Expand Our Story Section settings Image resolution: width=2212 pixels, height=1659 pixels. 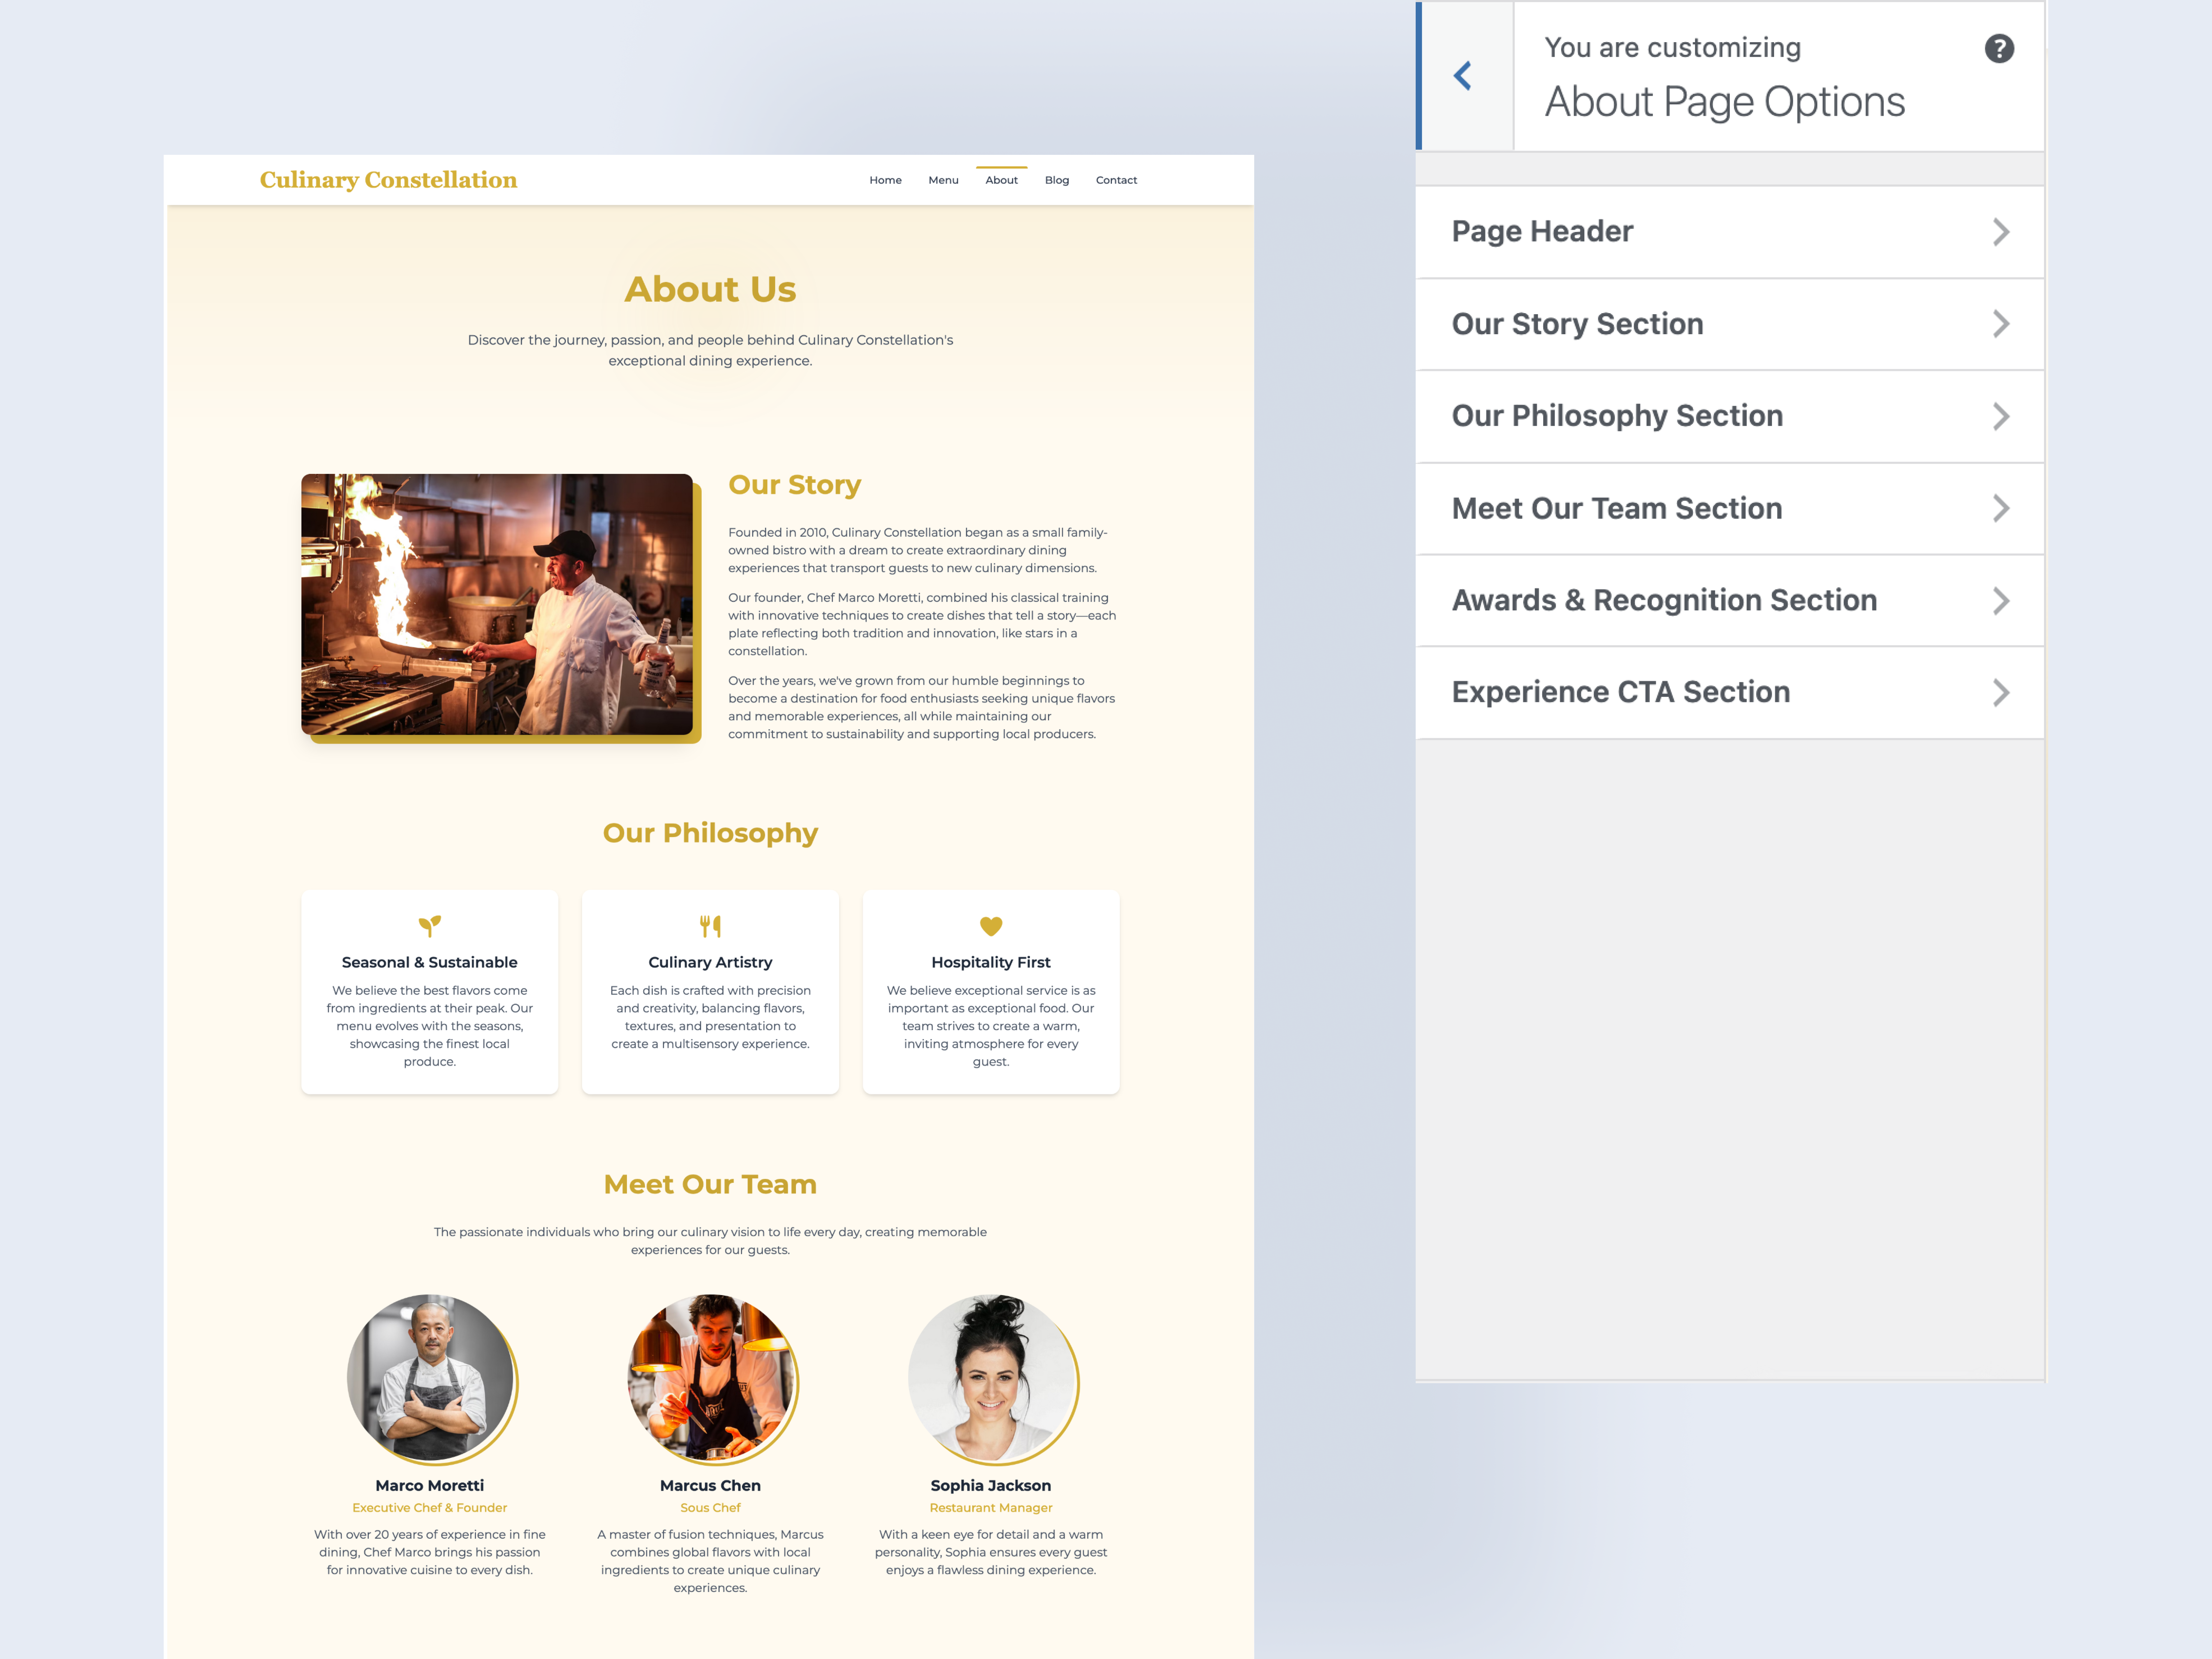click(x=2001, y=323)
